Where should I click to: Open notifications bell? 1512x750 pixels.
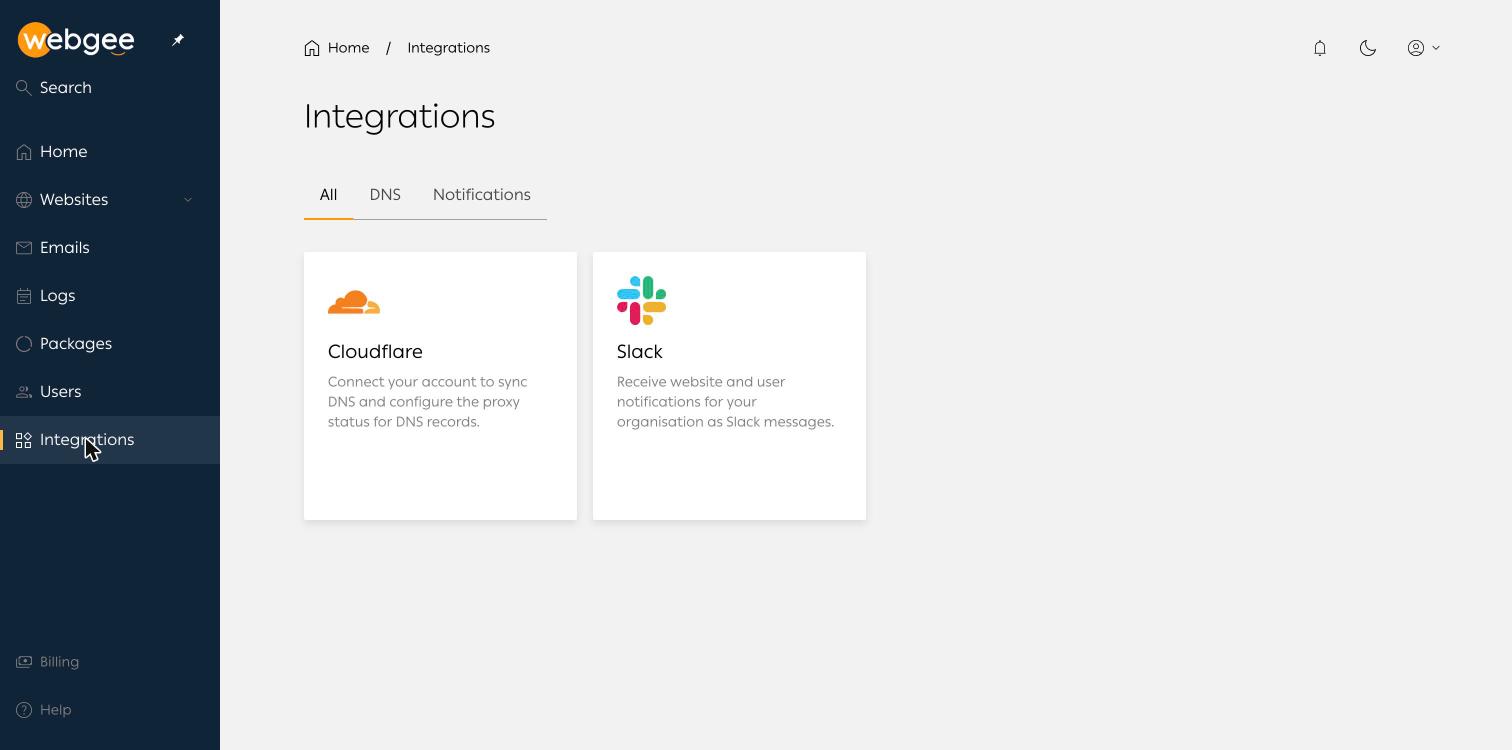pos(1320,48)
